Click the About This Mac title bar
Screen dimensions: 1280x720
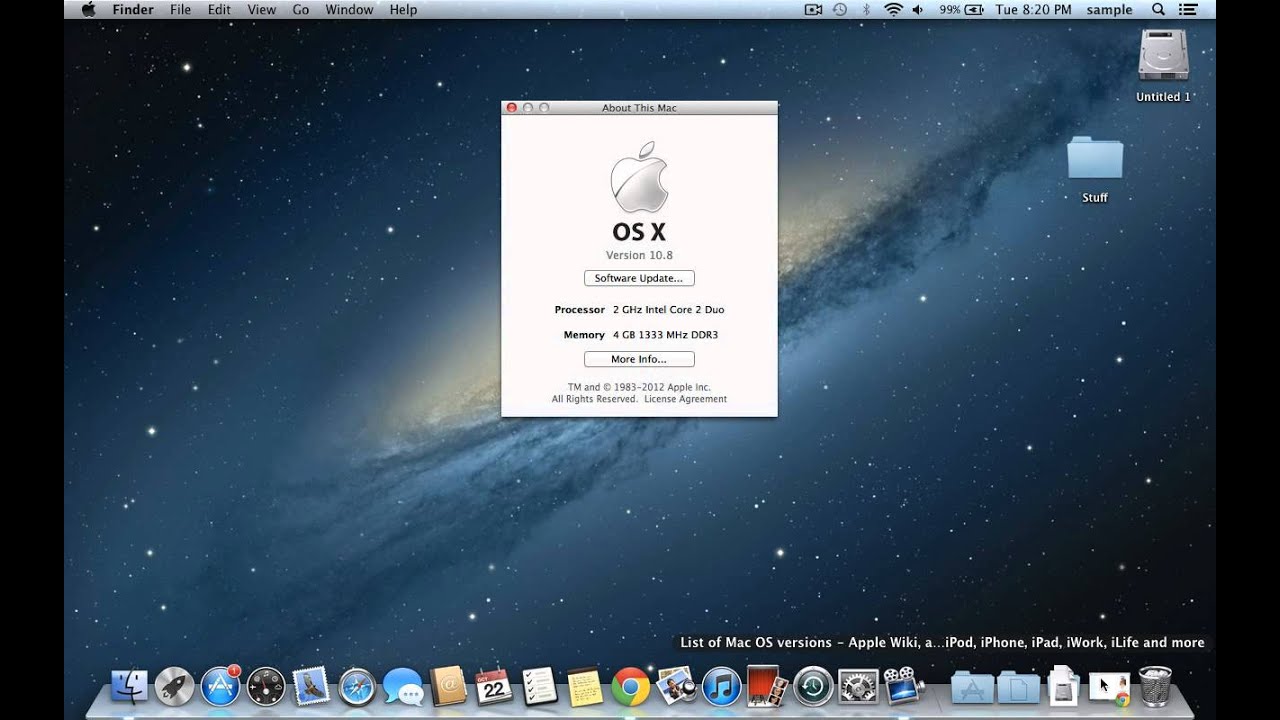(639, 107)
